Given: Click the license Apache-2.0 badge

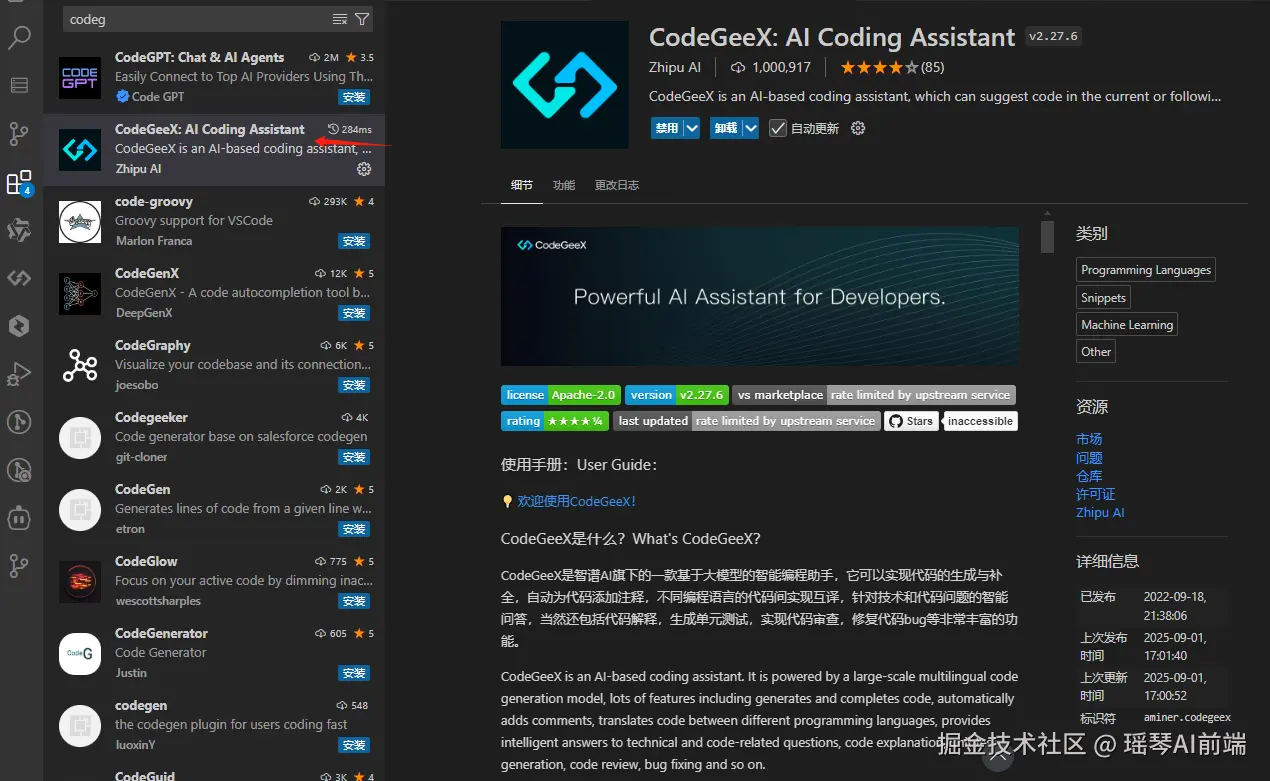Looking at the screenshot, I should pos(560,395).
